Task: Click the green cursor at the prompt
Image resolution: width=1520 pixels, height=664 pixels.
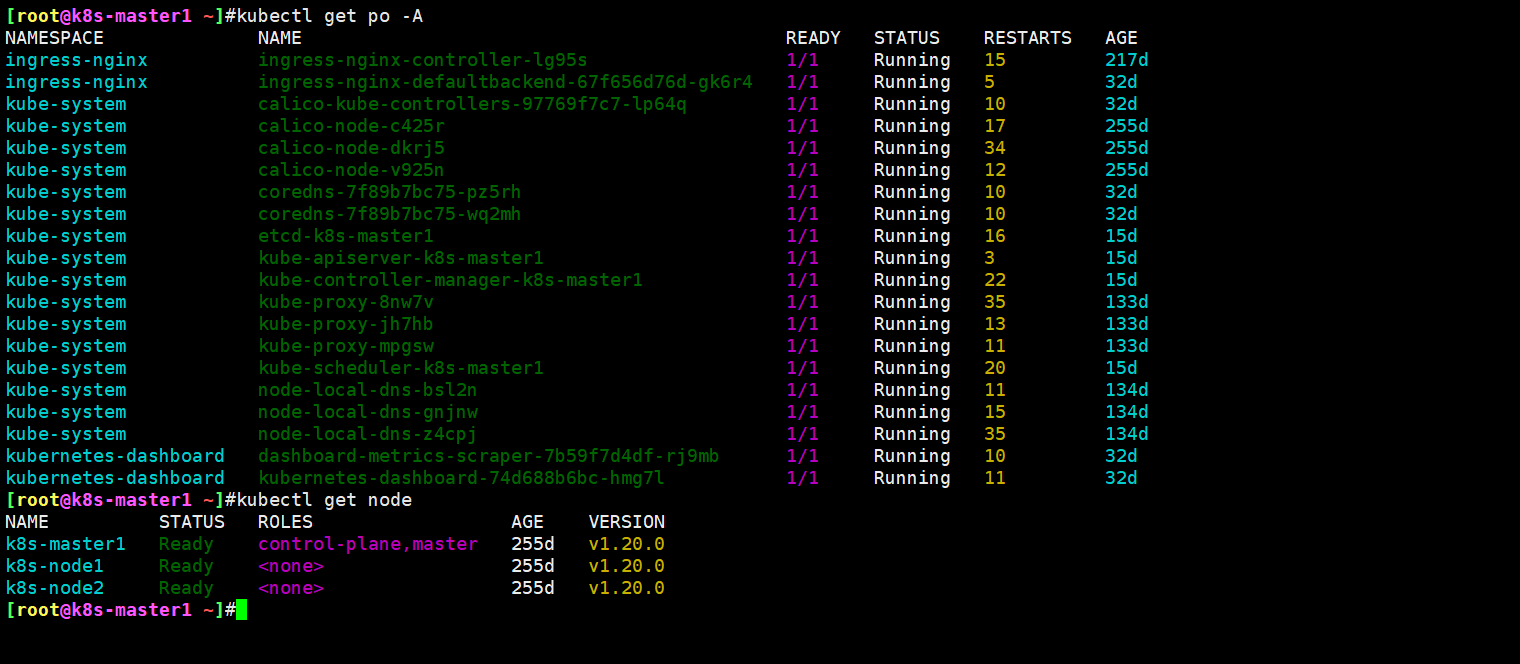Action: click(241, 610)
